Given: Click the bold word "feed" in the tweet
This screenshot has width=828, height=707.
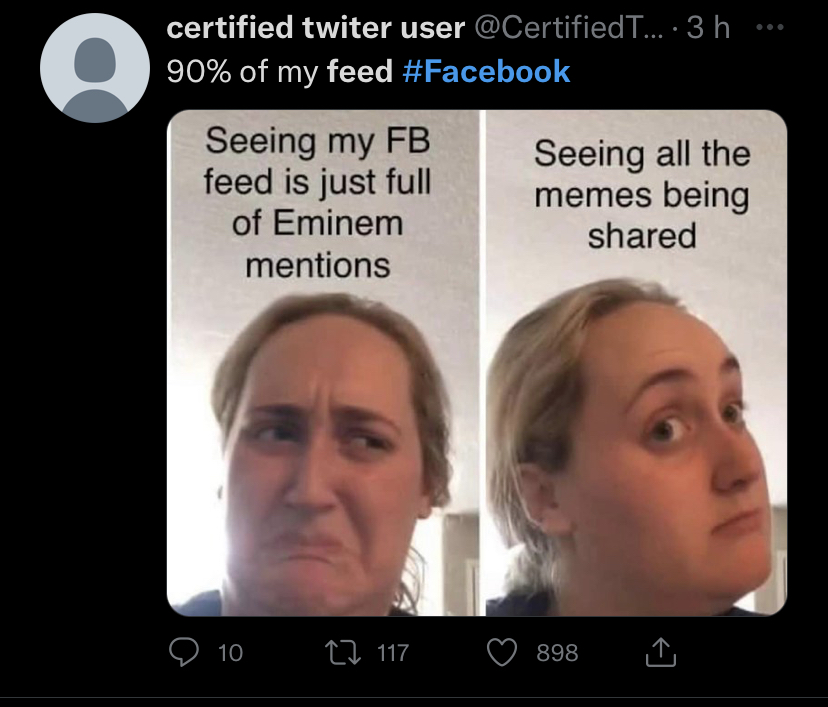Looking at the screenshot, I should click(x=360, y=72).
